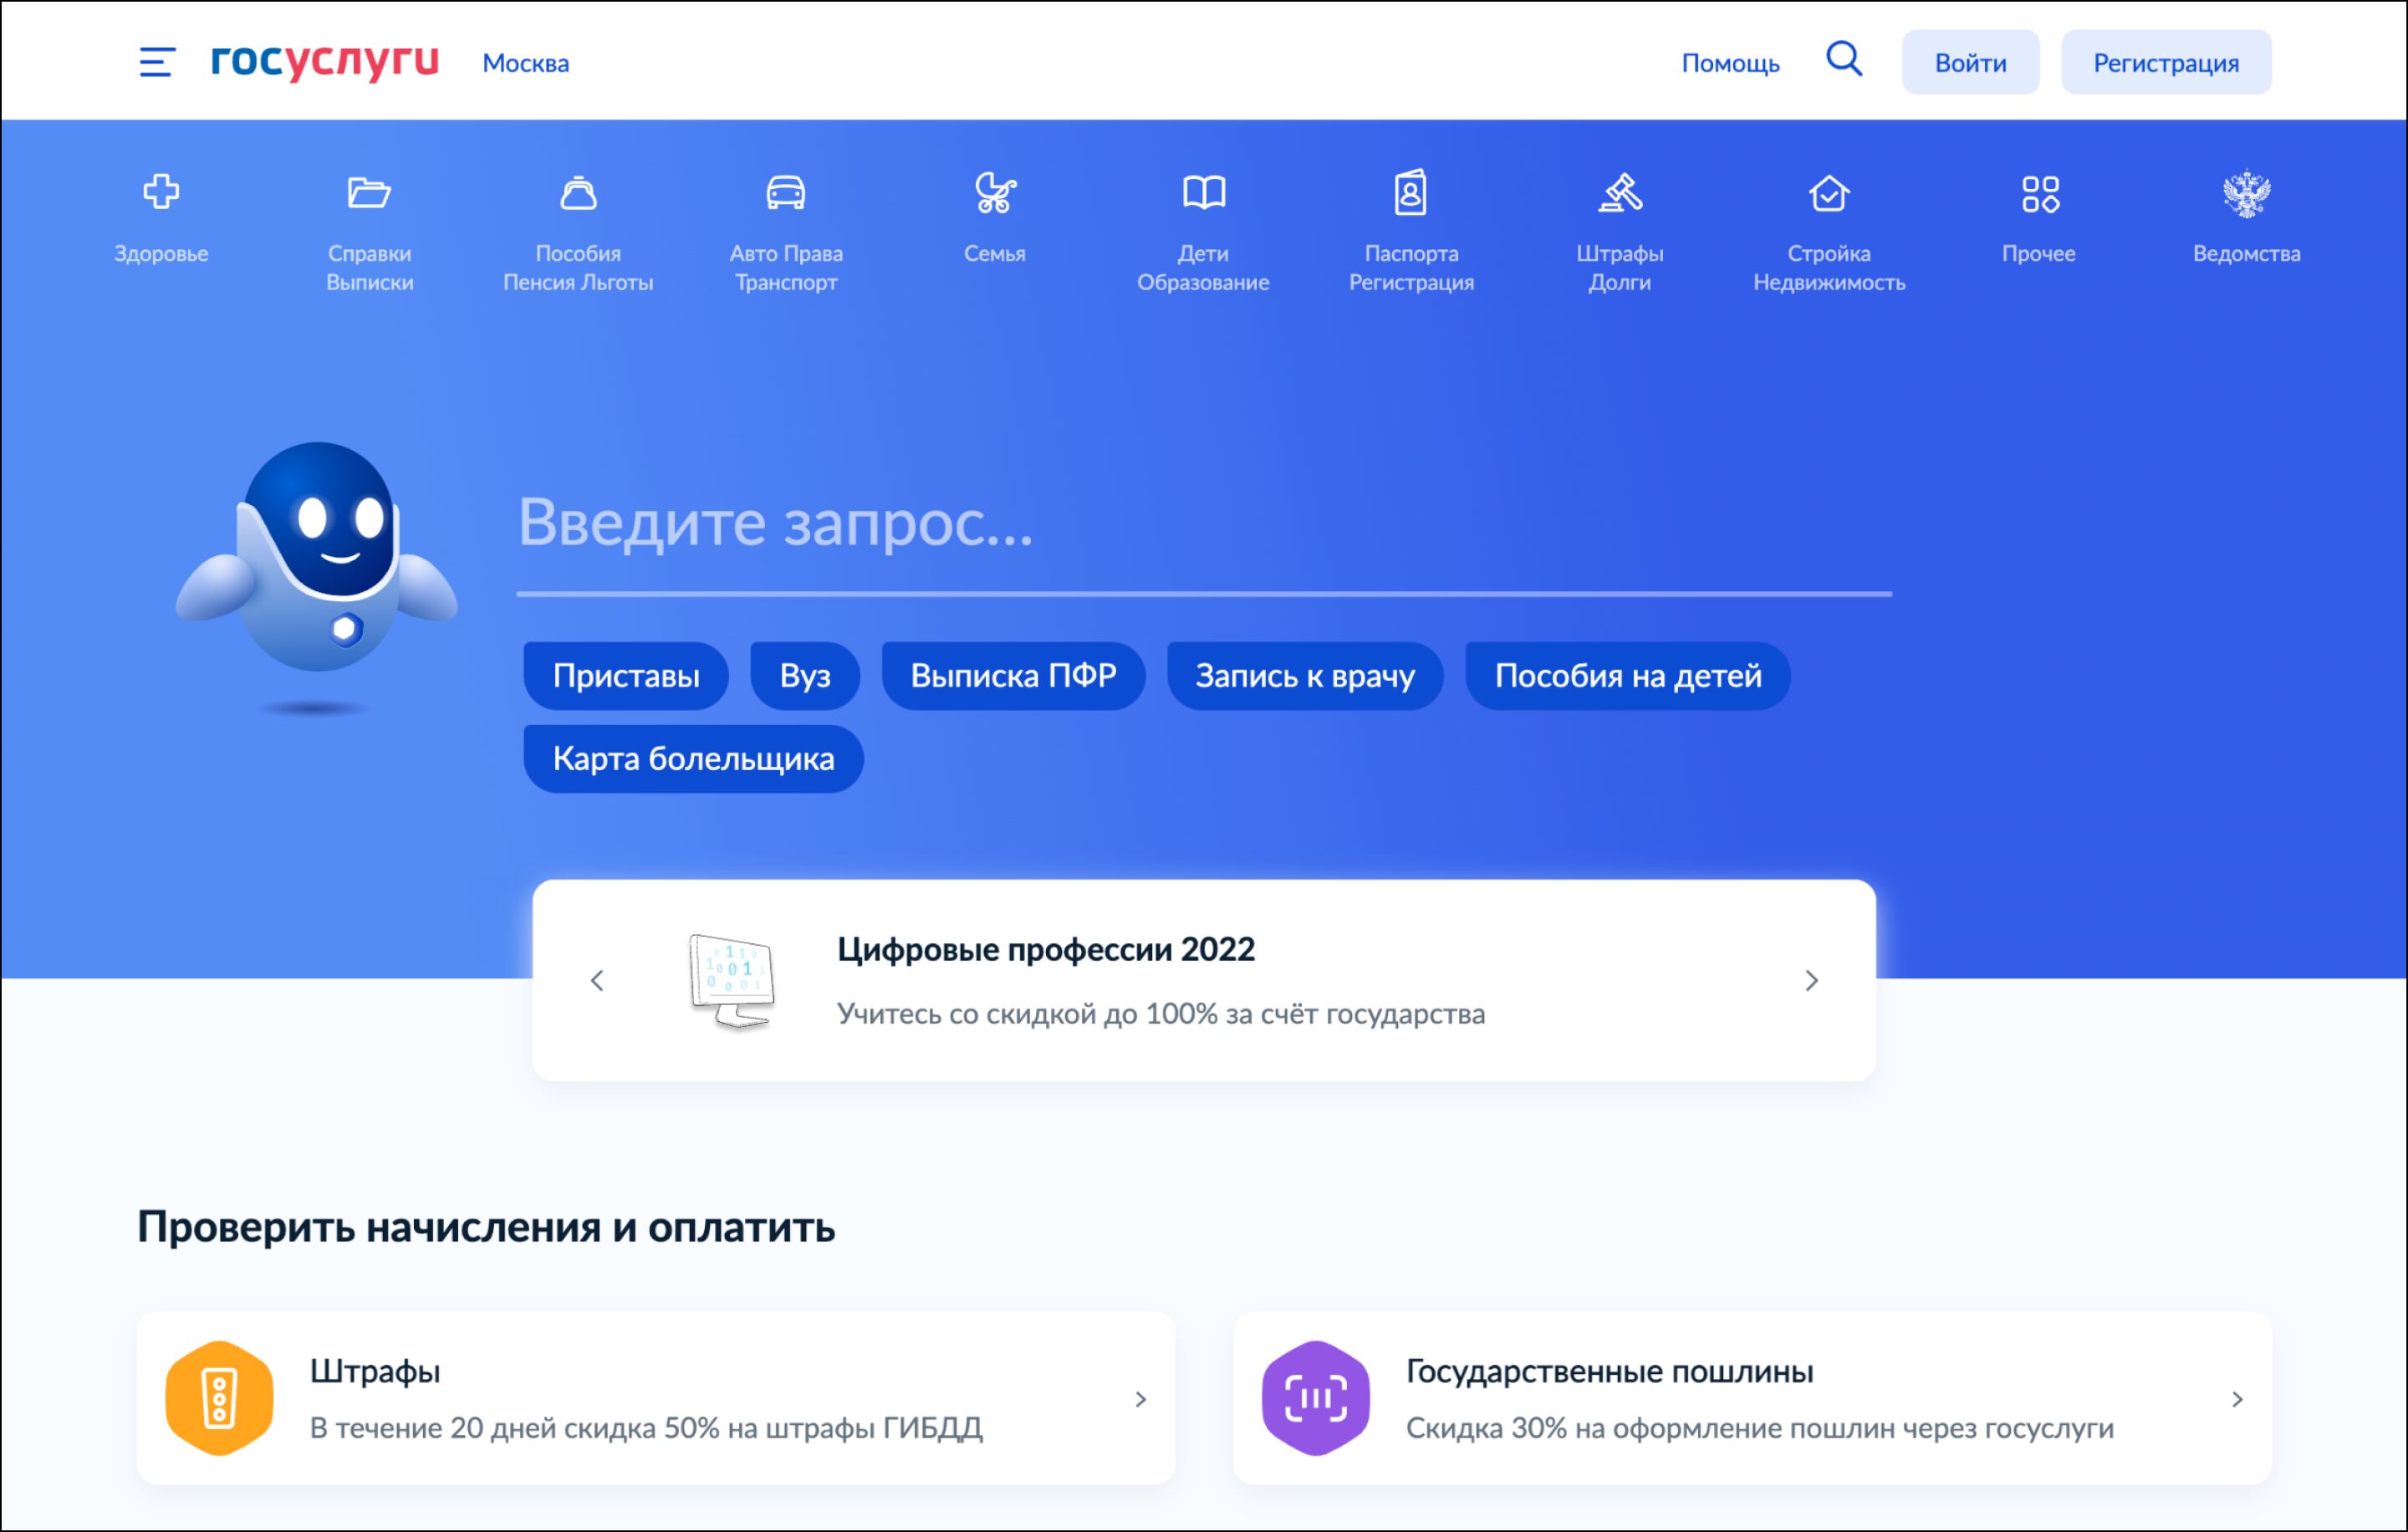The image size is (2408, 1532).
Task: Open Здоровье category cross icon
Action: (161, 192)
